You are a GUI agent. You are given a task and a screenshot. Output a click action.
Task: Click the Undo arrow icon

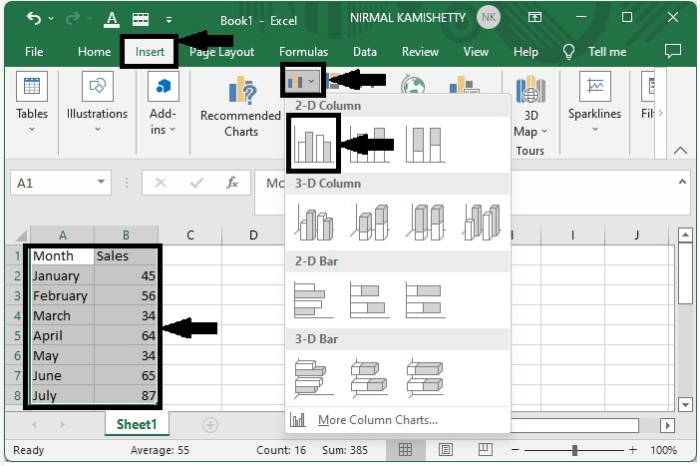click(x=34, y=19)
